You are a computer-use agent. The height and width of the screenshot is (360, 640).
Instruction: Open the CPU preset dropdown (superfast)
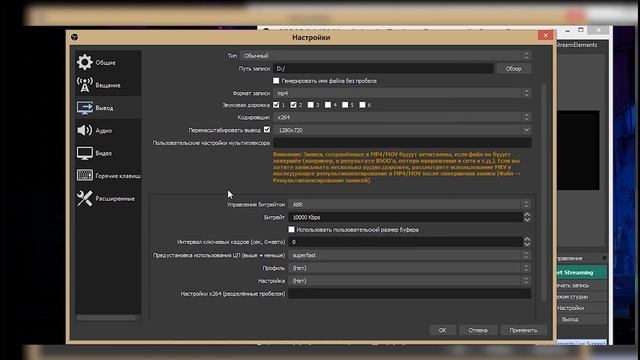409,255
